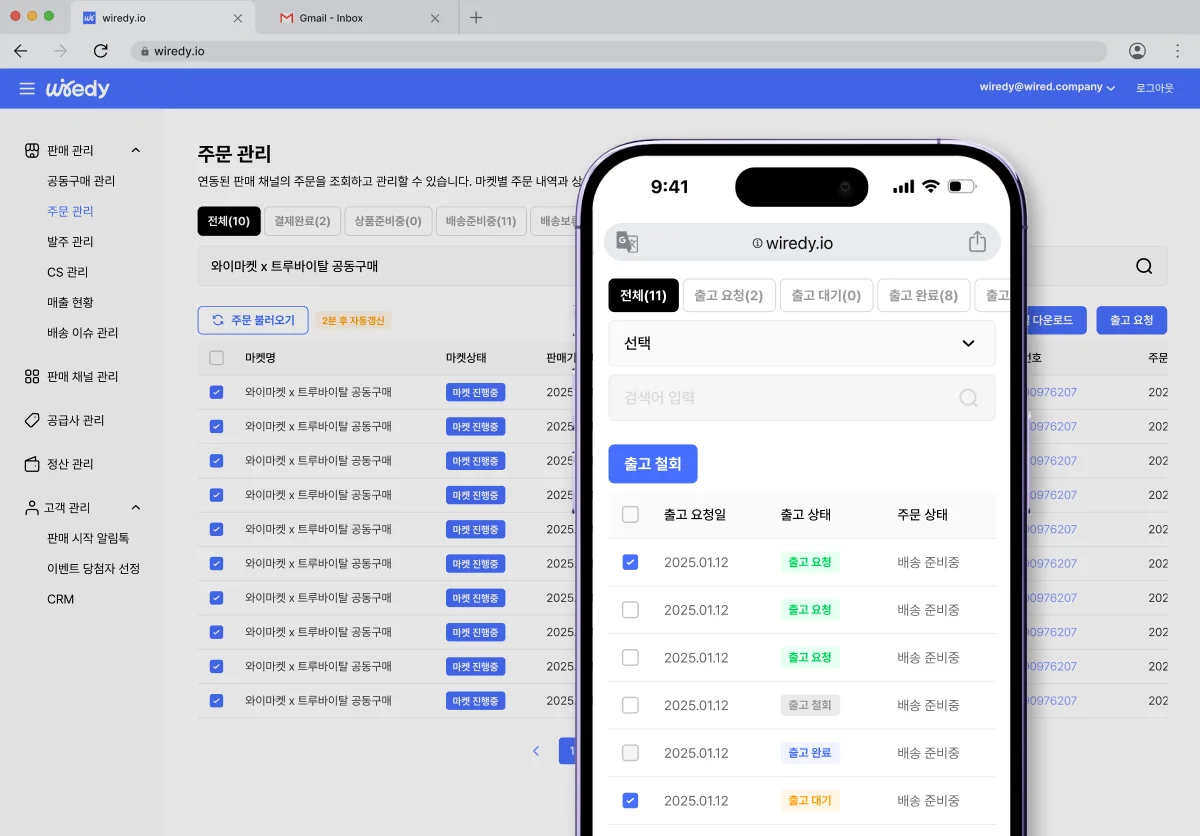Click the 주문 불러오기 button

[x=253, y=320]
